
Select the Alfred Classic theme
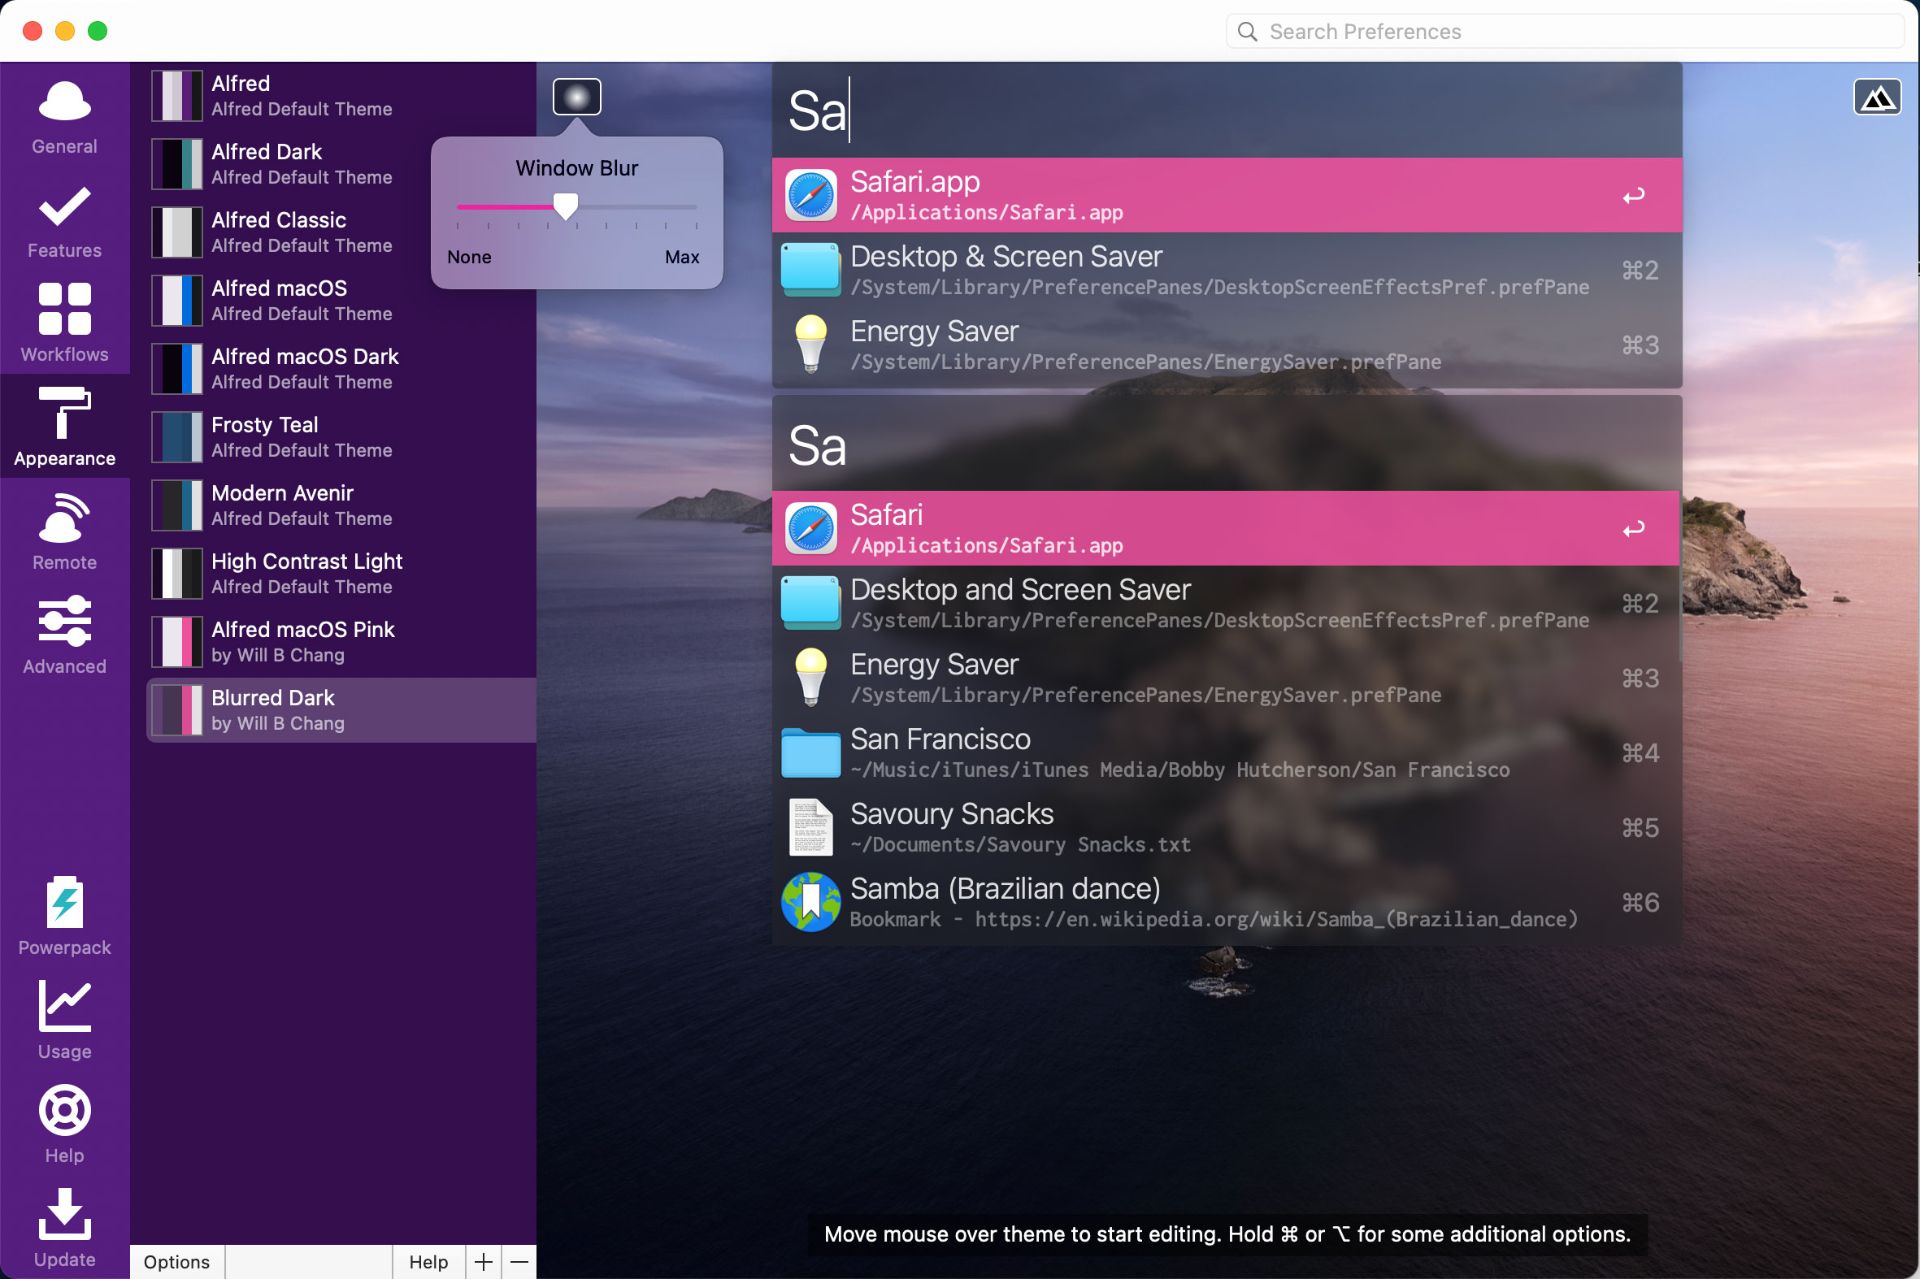(x=341, y=231)
